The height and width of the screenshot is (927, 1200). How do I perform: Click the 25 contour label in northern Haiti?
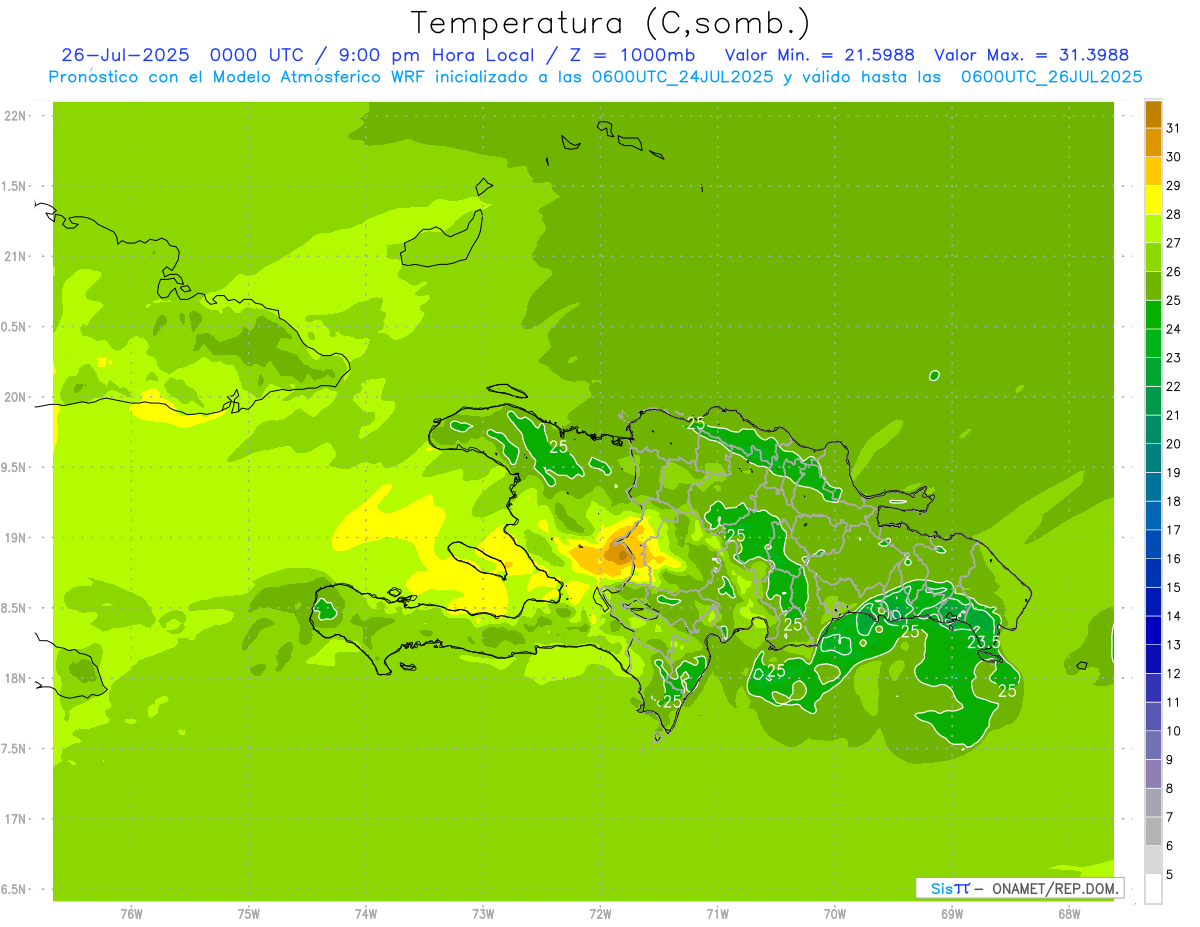point(558,447)
